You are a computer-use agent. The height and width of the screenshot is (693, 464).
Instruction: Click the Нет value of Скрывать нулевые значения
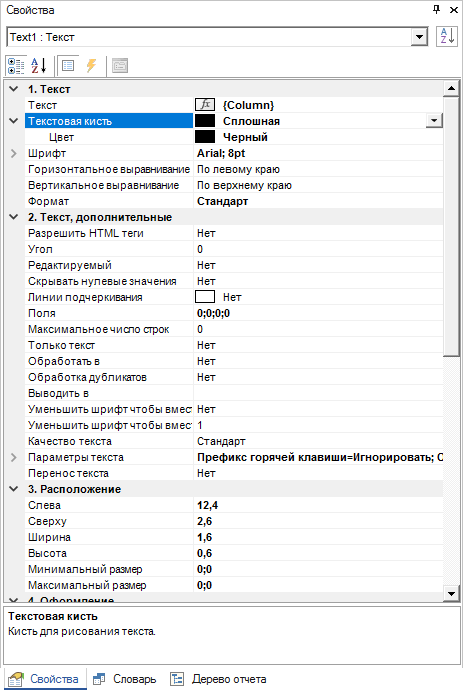(x=206, y=281)
